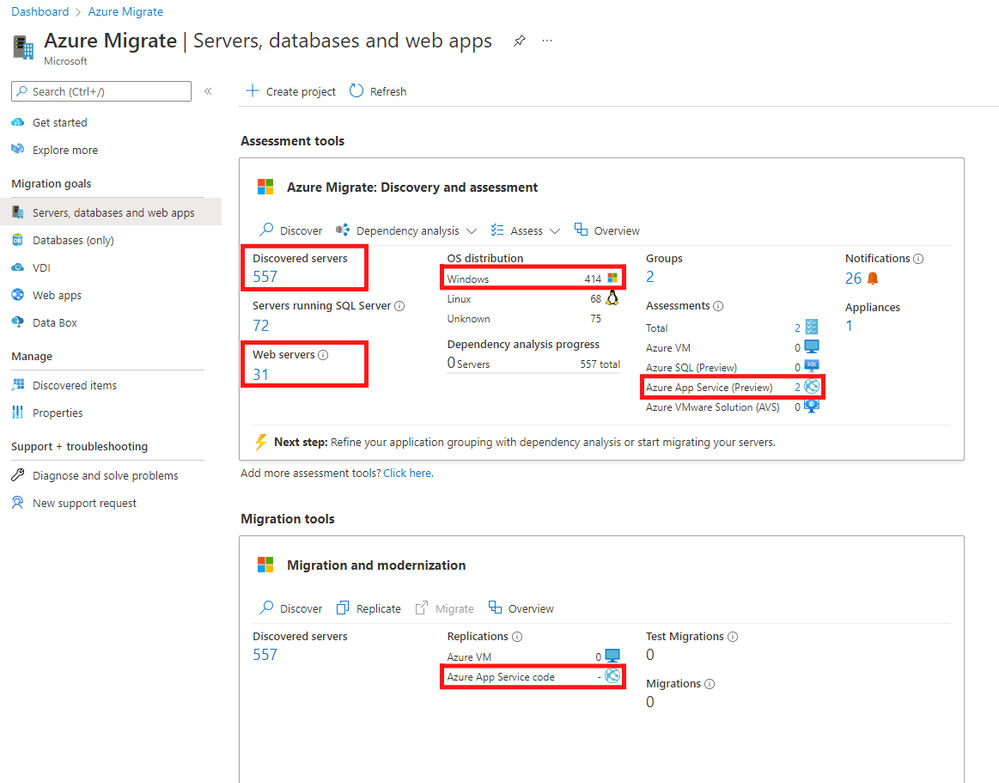
Task: Click the Azure VM assessment monitor icon
Action: point(812,347)
